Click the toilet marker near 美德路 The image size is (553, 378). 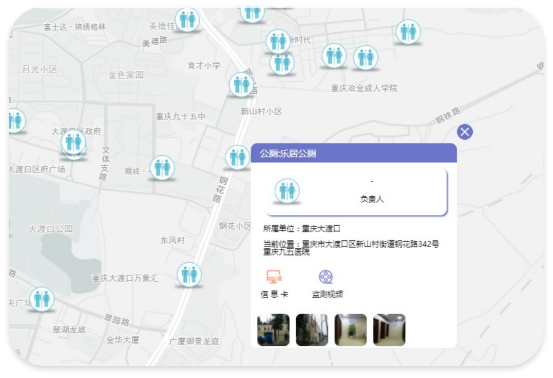[x=187, y=20]
